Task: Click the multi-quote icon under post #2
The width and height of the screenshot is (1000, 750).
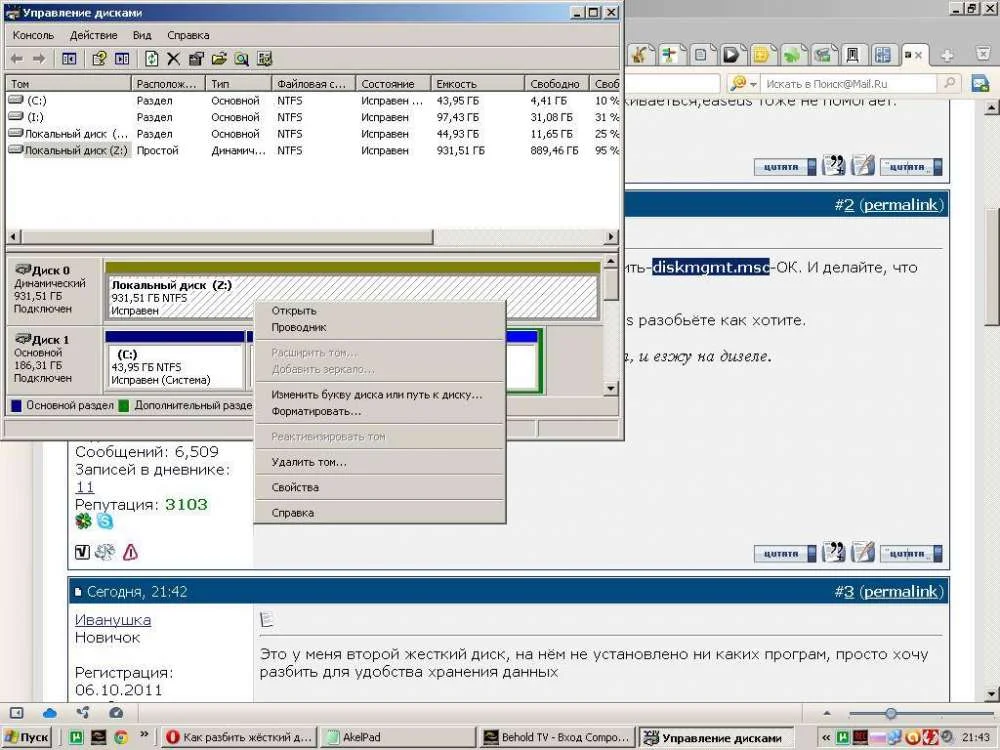Action: click(x=834, y=552)
